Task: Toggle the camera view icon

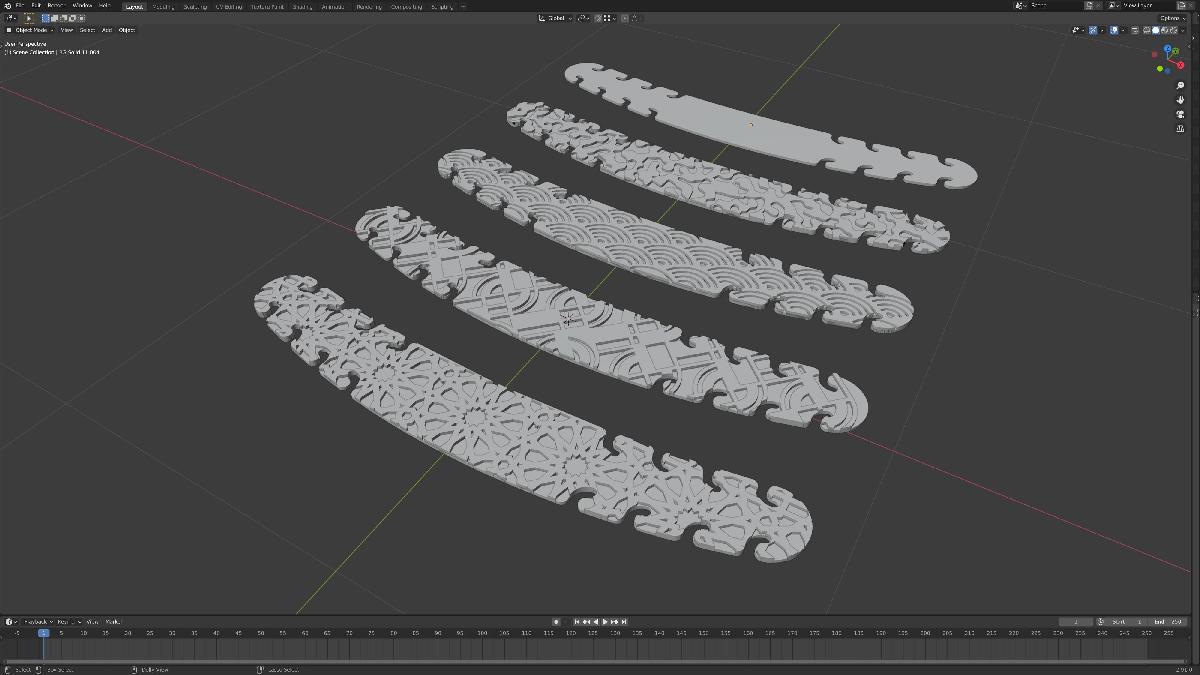Action: [1181, 114]
